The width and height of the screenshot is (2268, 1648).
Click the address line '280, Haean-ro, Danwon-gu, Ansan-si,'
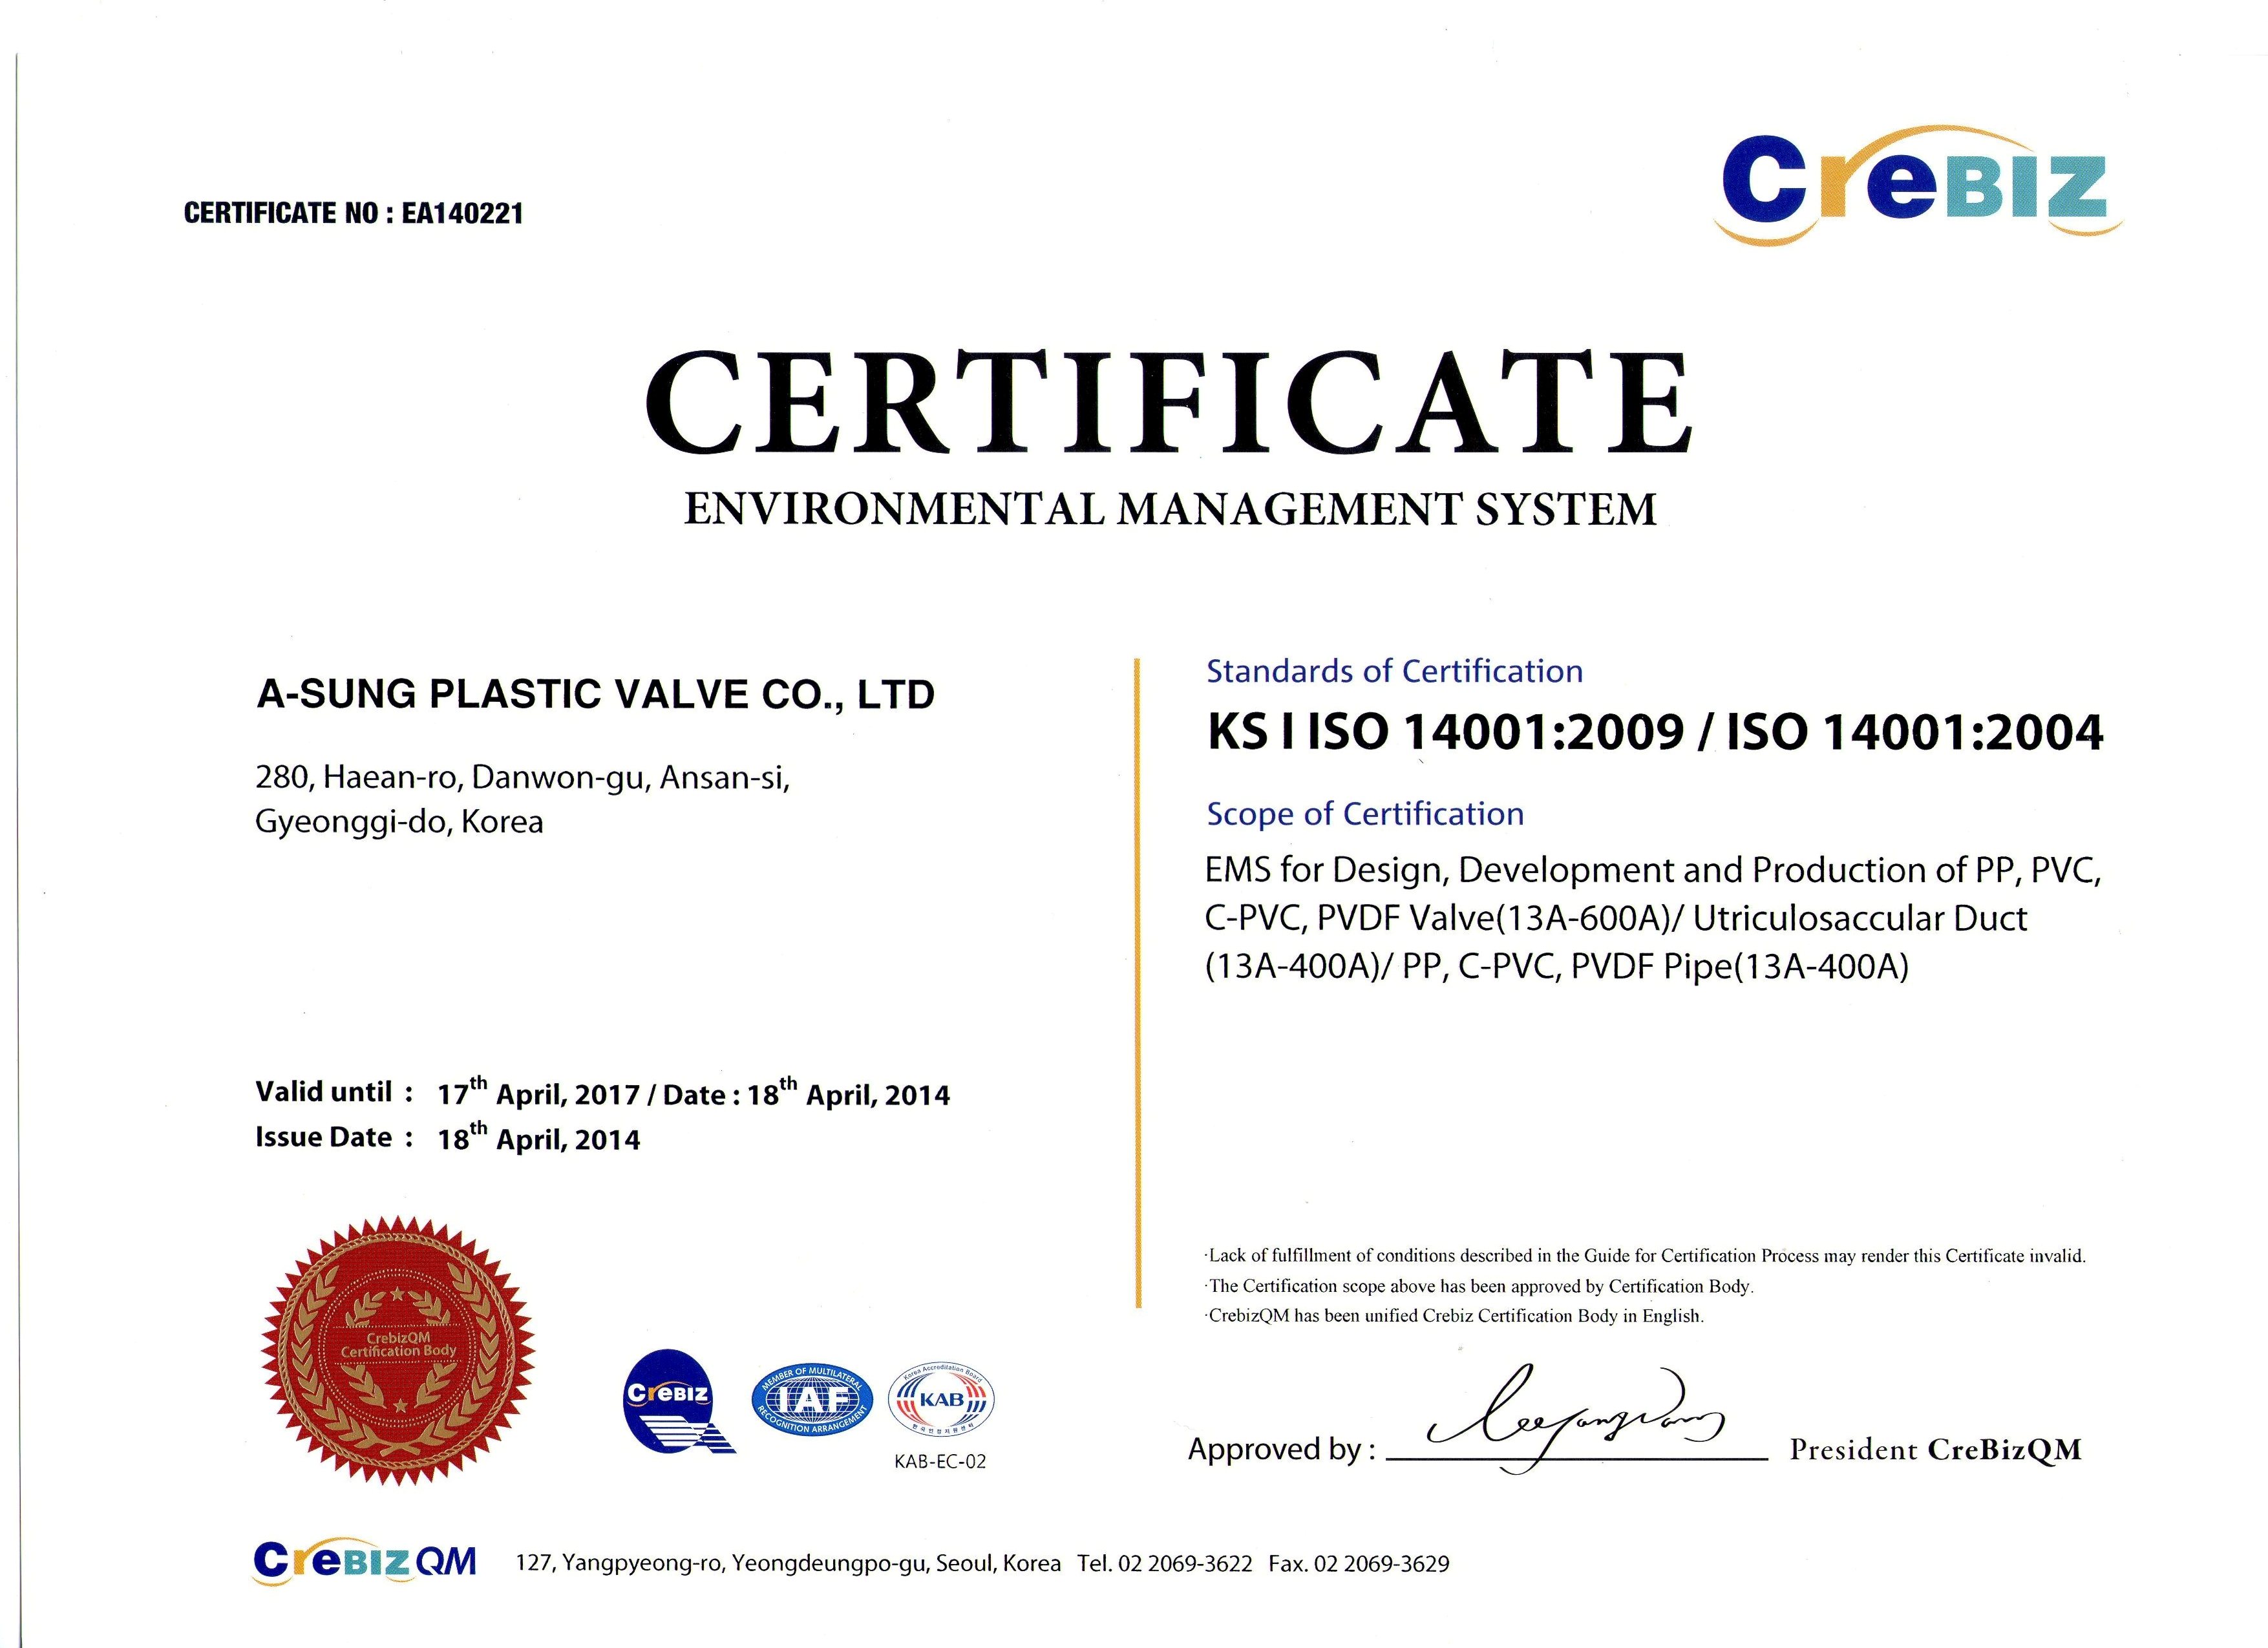(x=523, y=777)
